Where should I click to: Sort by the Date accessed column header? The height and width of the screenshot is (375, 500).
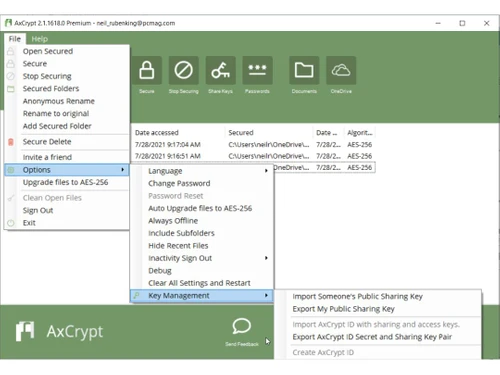click(x=179, y=133)
